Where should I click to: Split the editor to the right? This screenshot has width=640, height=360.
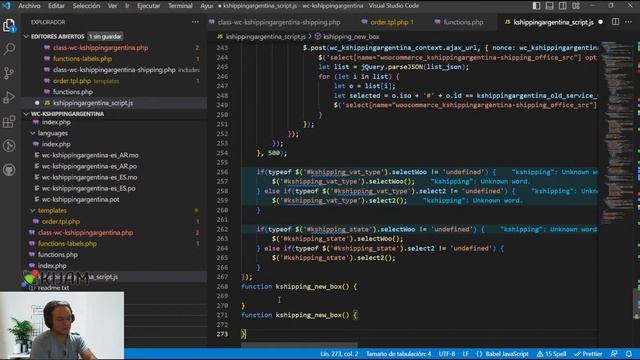(615, 22)
